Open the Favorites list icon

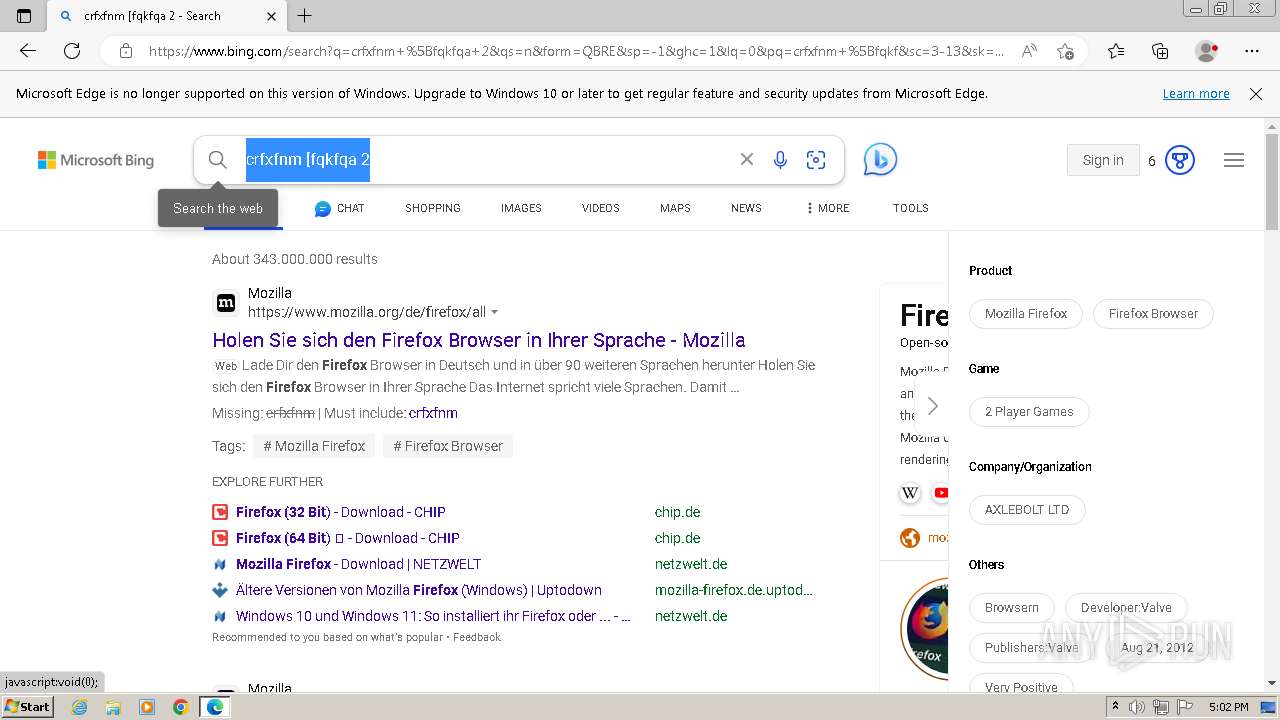1116,51
